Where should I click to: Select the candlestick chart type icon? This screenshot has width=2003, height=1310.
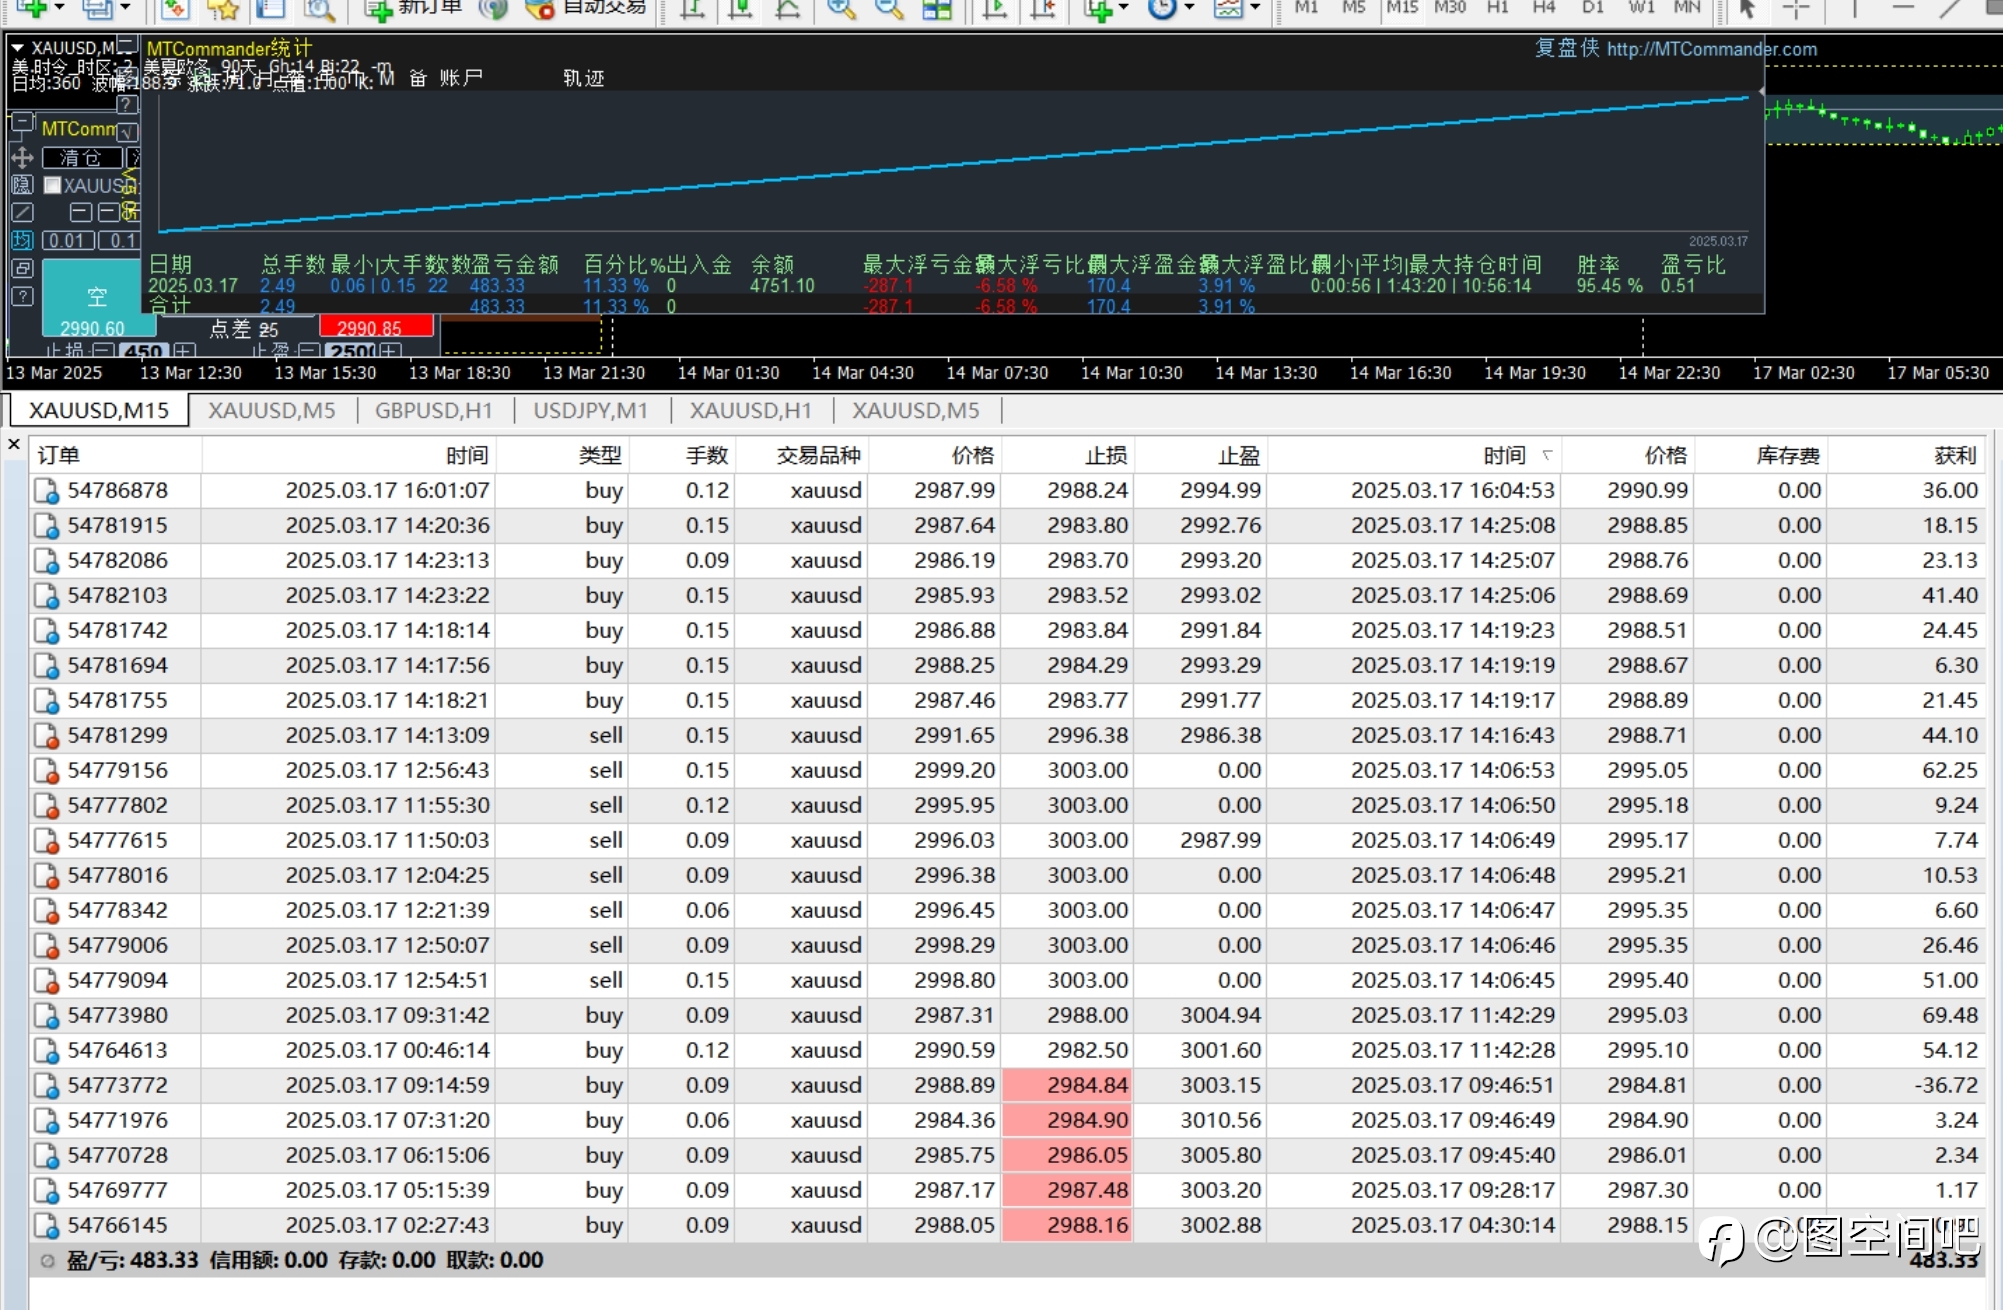pos(740,9)
